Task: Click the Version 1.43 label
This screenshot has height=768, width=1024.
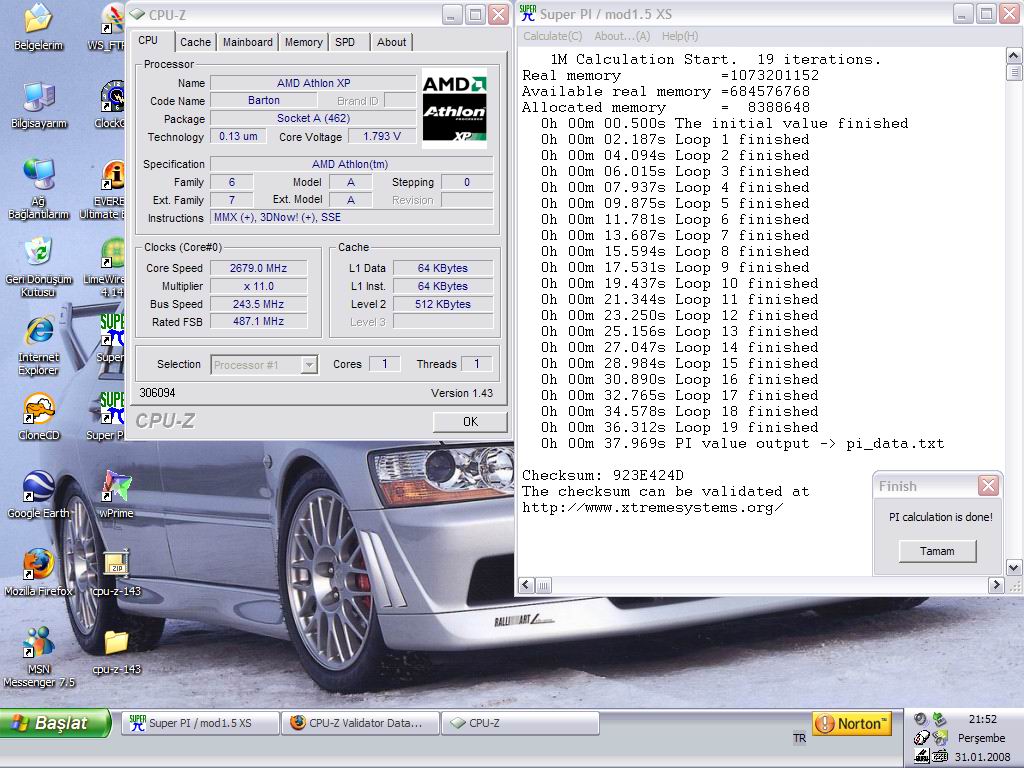Action: pyautogui.click(x=462, y=393)
